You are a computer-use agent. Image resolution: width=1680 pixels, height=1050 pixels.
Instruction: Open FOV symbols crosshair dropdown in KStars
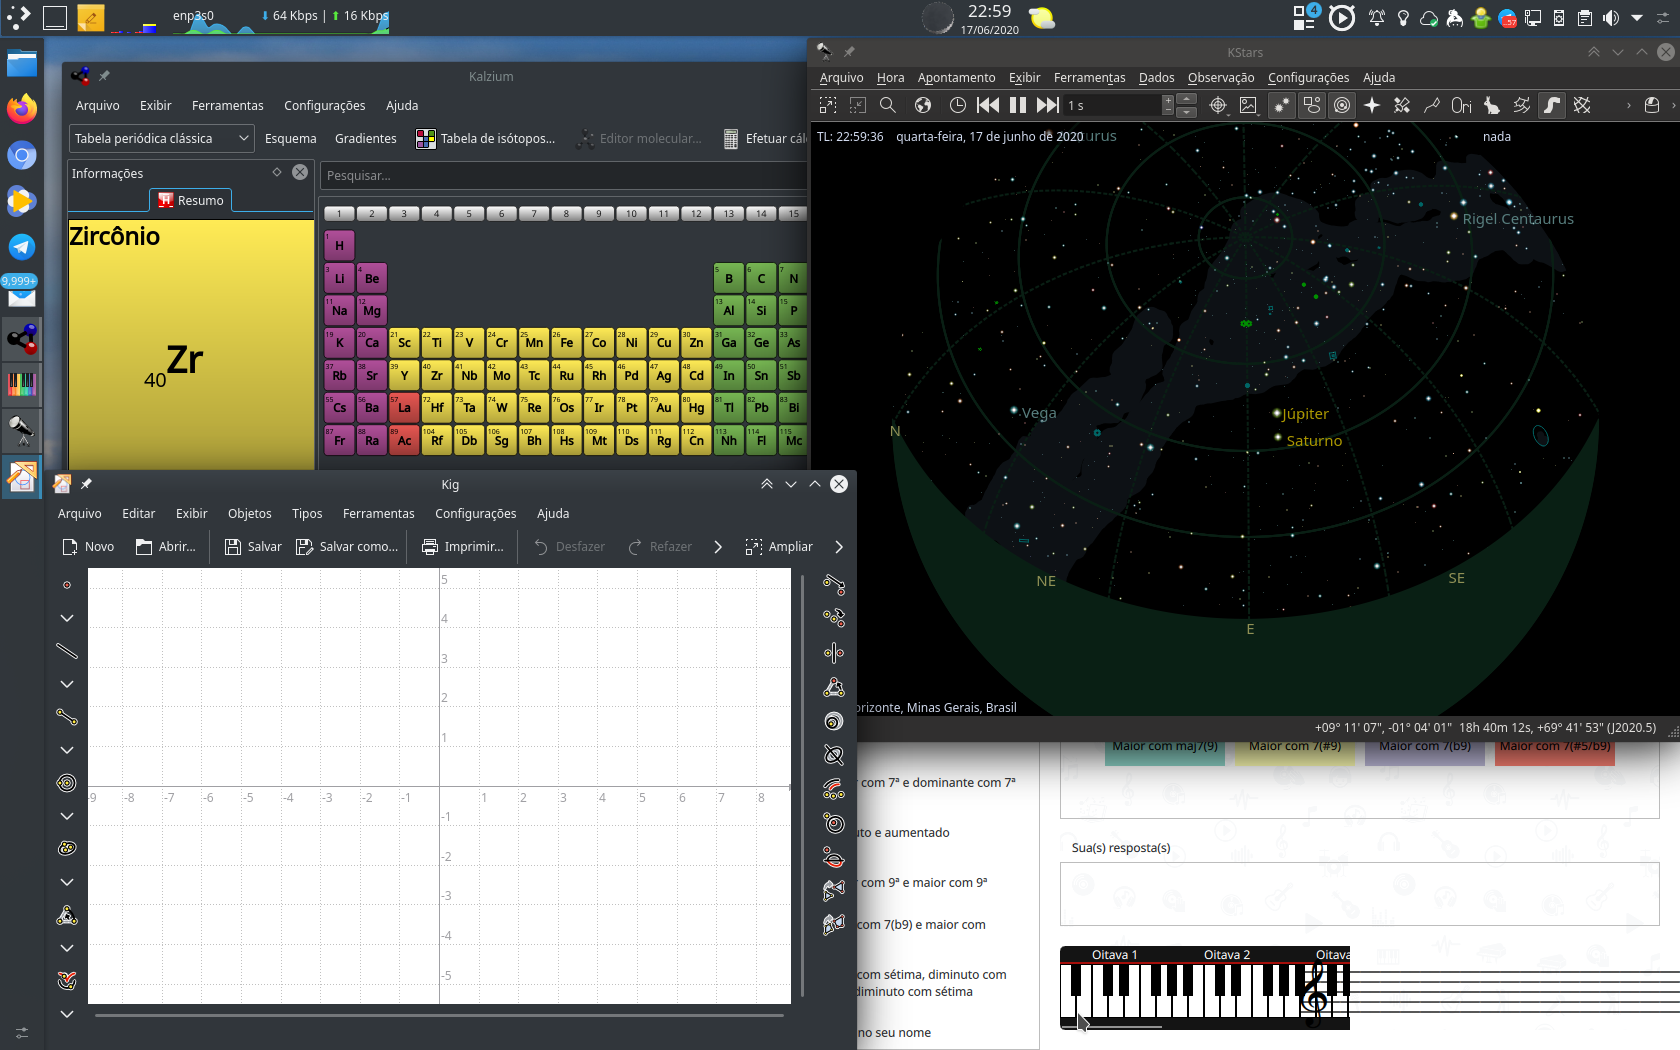(x=1218, y=105)
